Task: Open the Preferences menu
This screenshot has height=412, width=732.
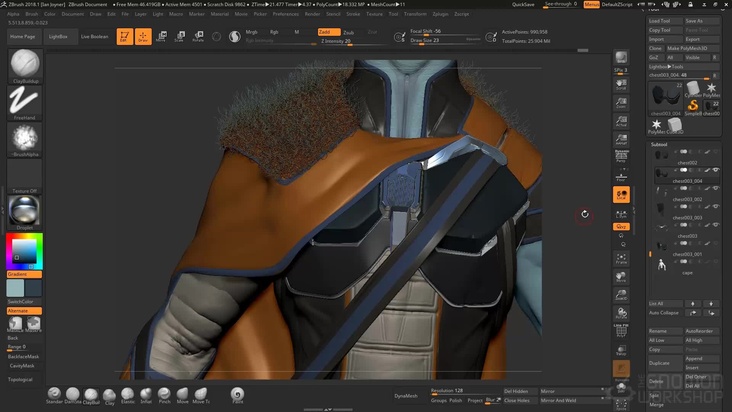Action: pos(285,14)
